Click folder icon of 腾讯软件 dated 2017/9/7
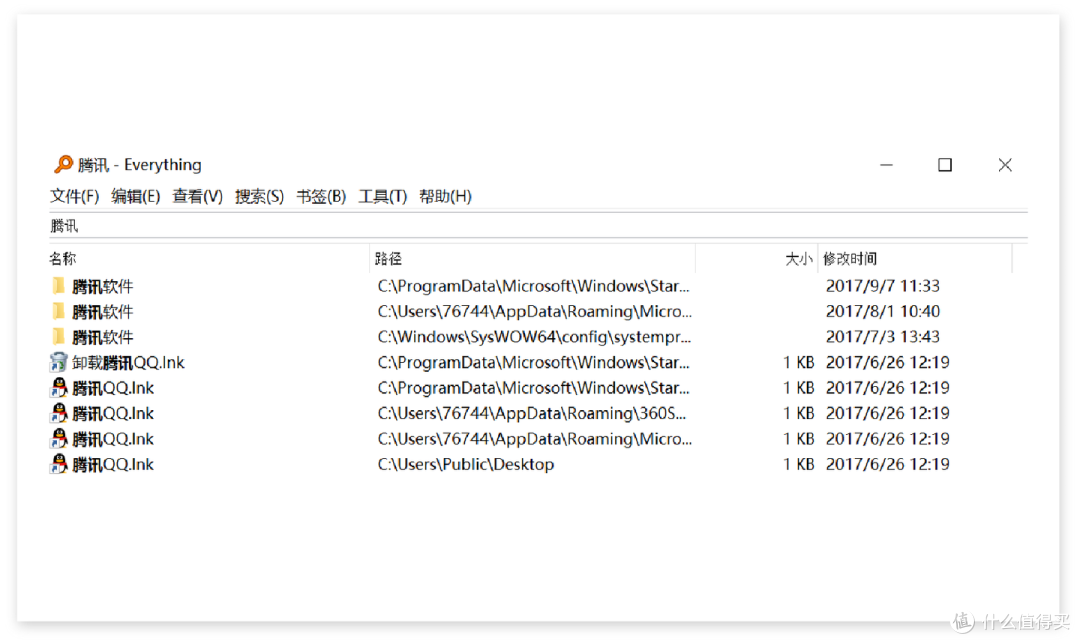This screenshot has height=644, width=1080. [59, 285]
